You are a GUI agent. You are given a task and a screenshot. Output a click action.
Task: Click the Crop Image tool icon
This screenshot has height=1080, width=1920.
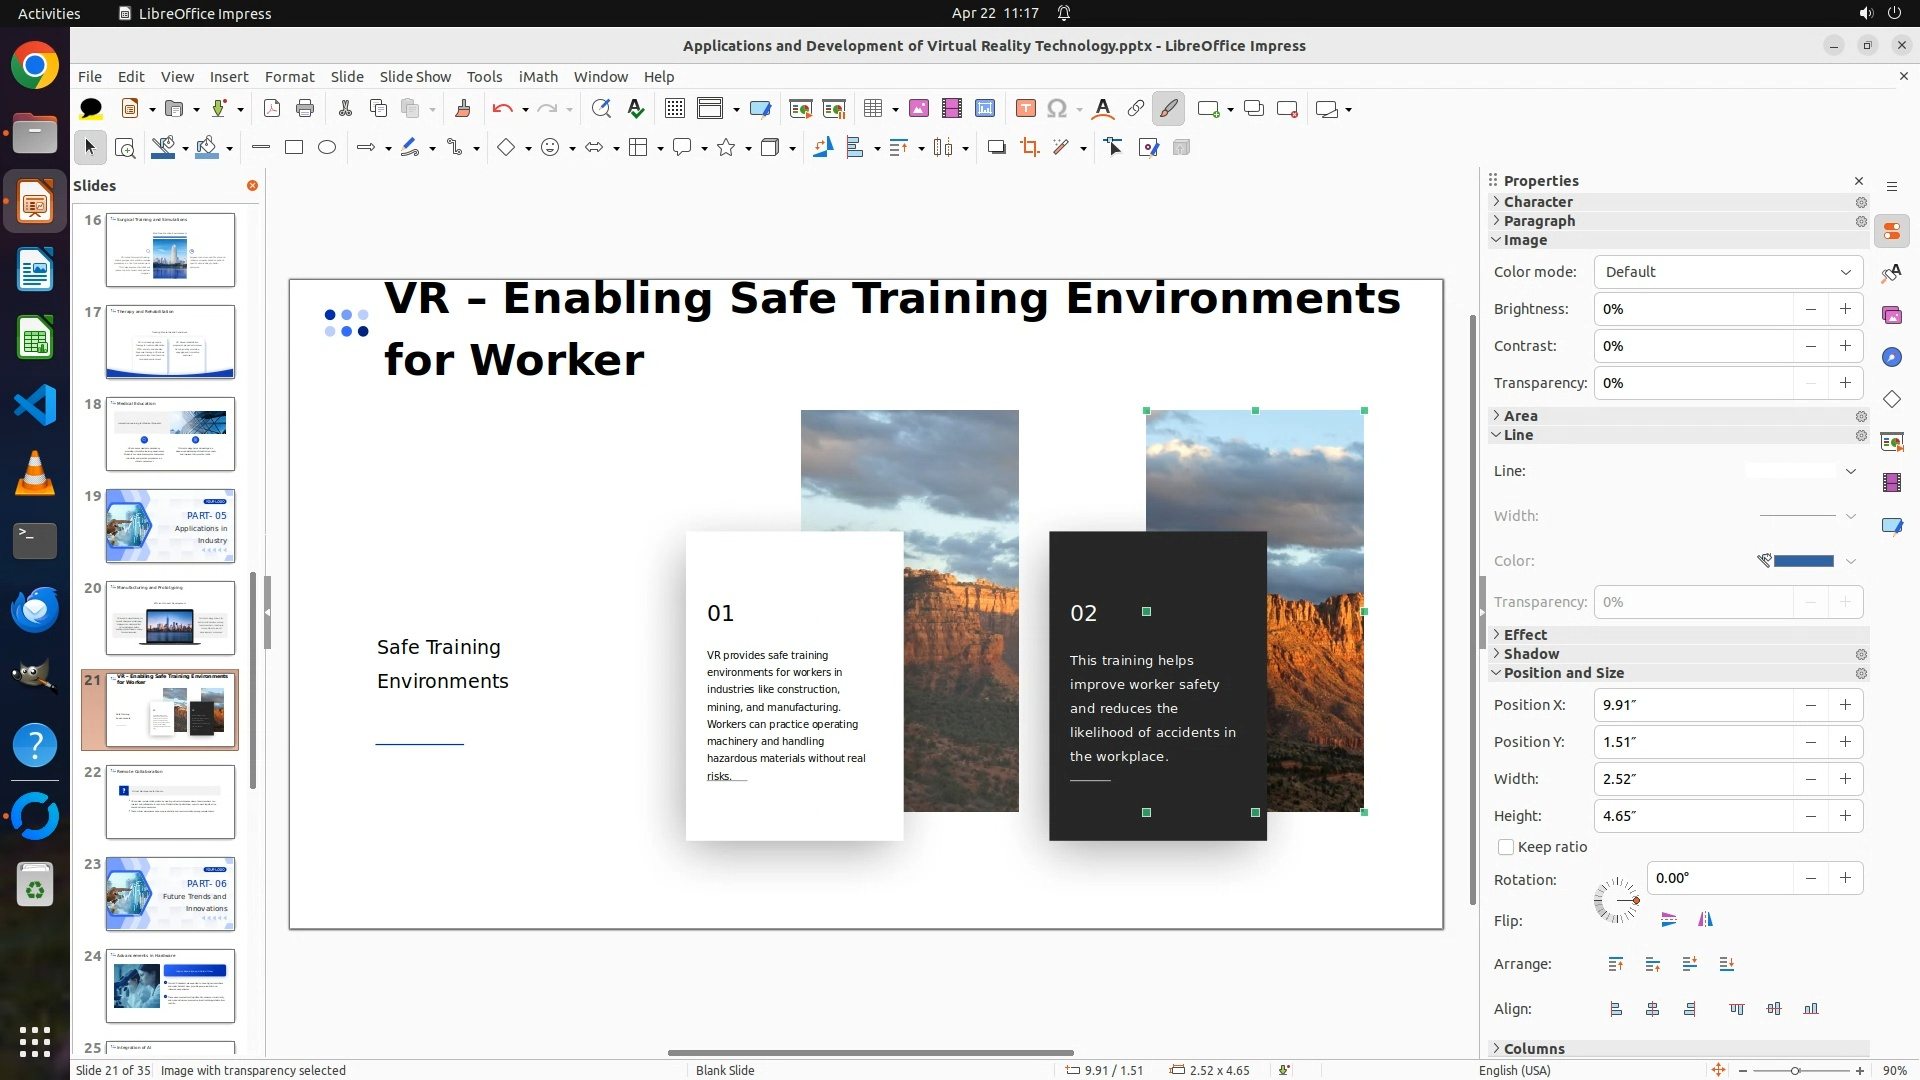pos(1029,148)
